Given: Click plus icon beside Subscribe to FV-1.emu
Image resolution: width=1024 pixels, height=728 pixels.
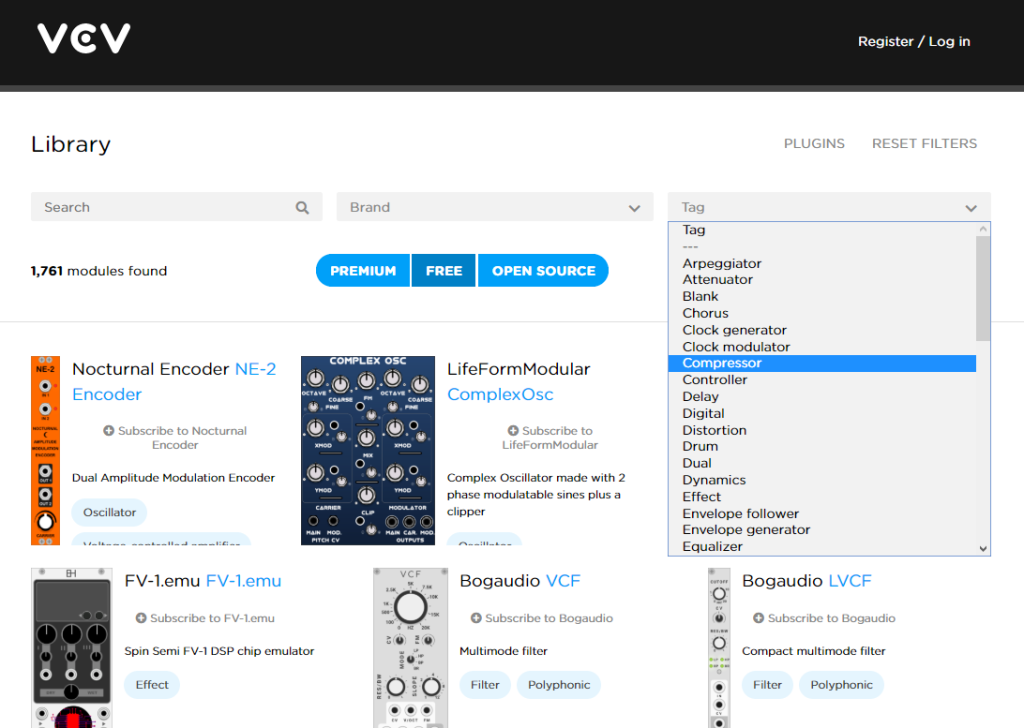Looking at the screenshot, I should (141, 618).
